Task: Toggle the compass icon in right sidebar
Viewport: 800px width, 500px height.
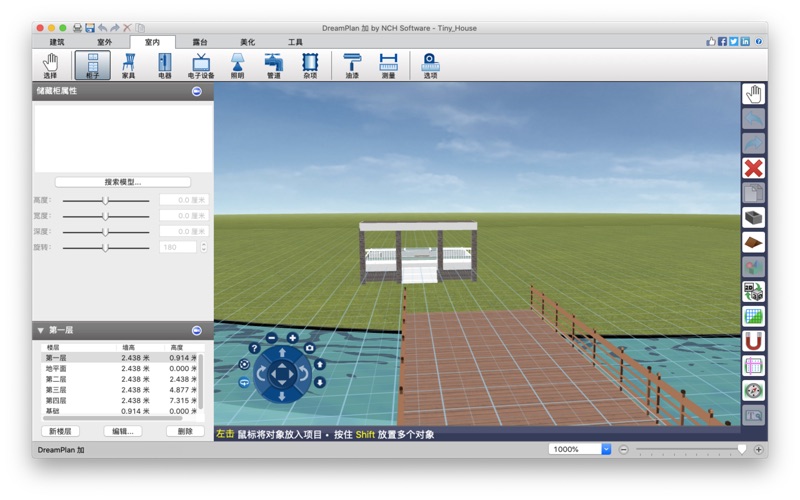Action: coord(753,391)
